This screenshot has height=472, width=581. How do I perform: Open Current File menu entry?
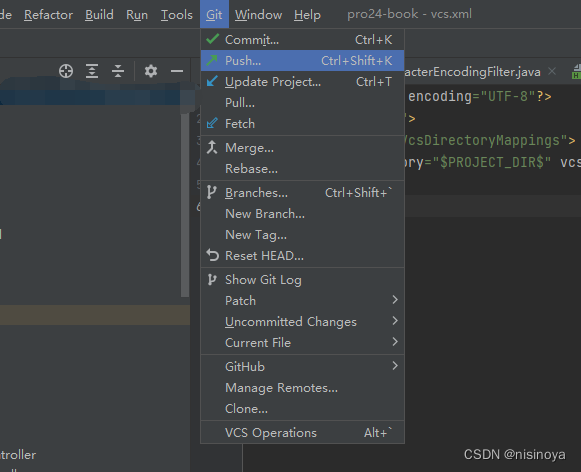[302, 343]
